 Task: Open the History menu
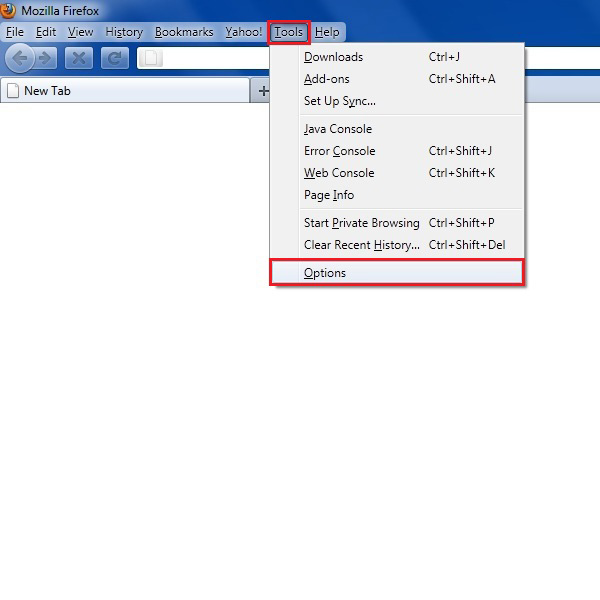124,32
